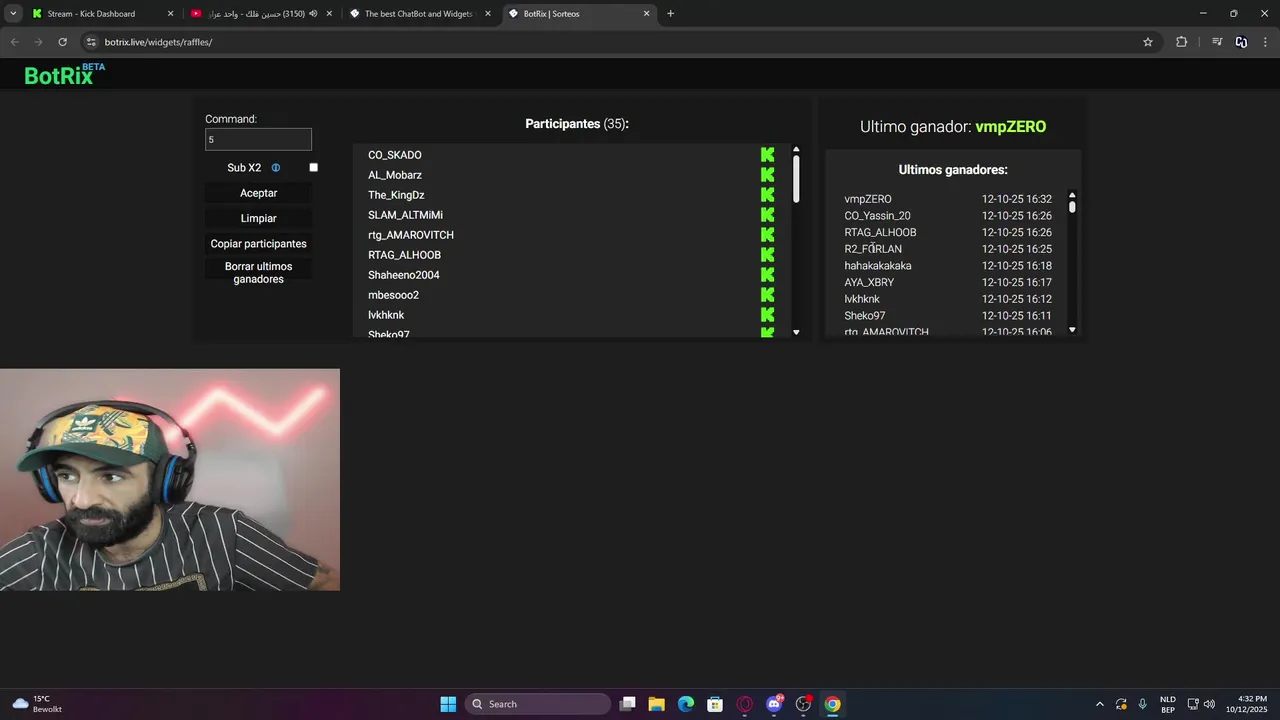The height and width of the screenshot is (720, 1280).
Task: Open File Explorer from taskbar
Action: pos(656,704)
